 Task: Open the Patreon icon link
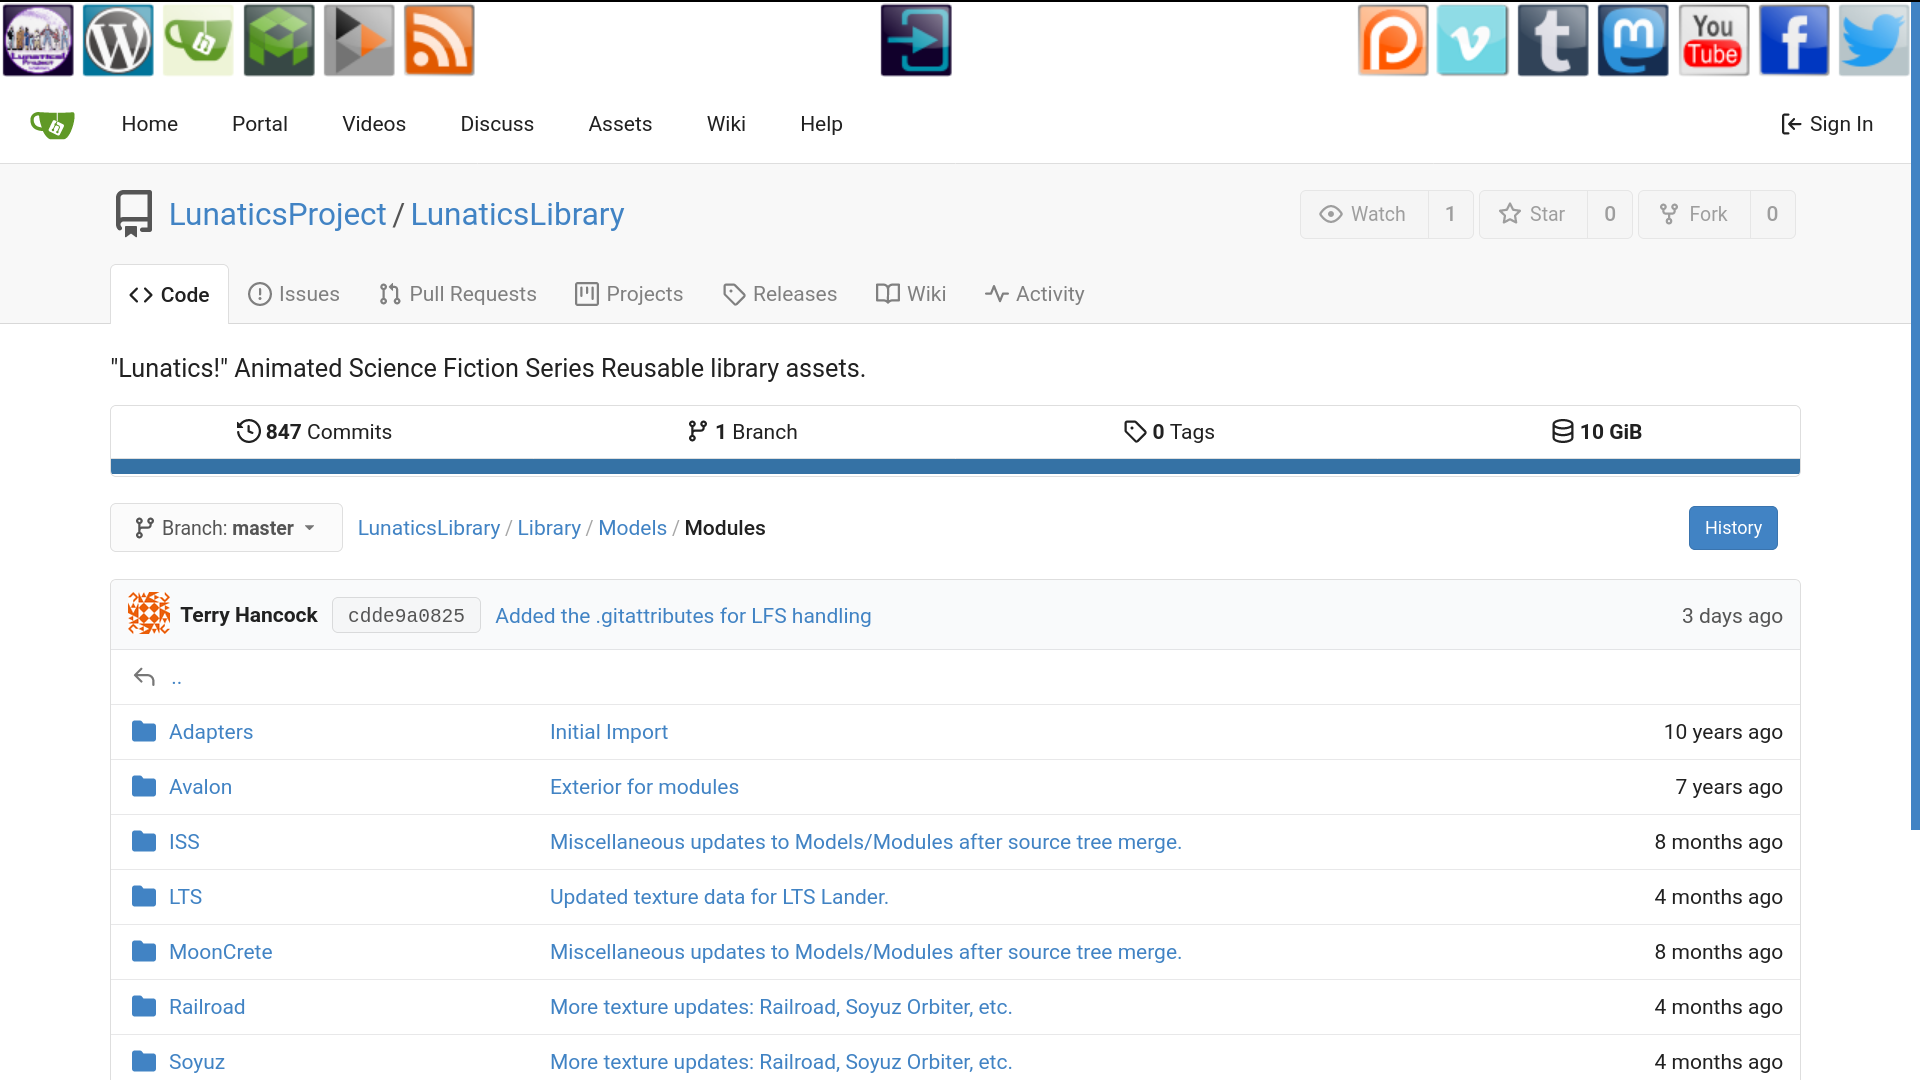[x=1392, y=41]
